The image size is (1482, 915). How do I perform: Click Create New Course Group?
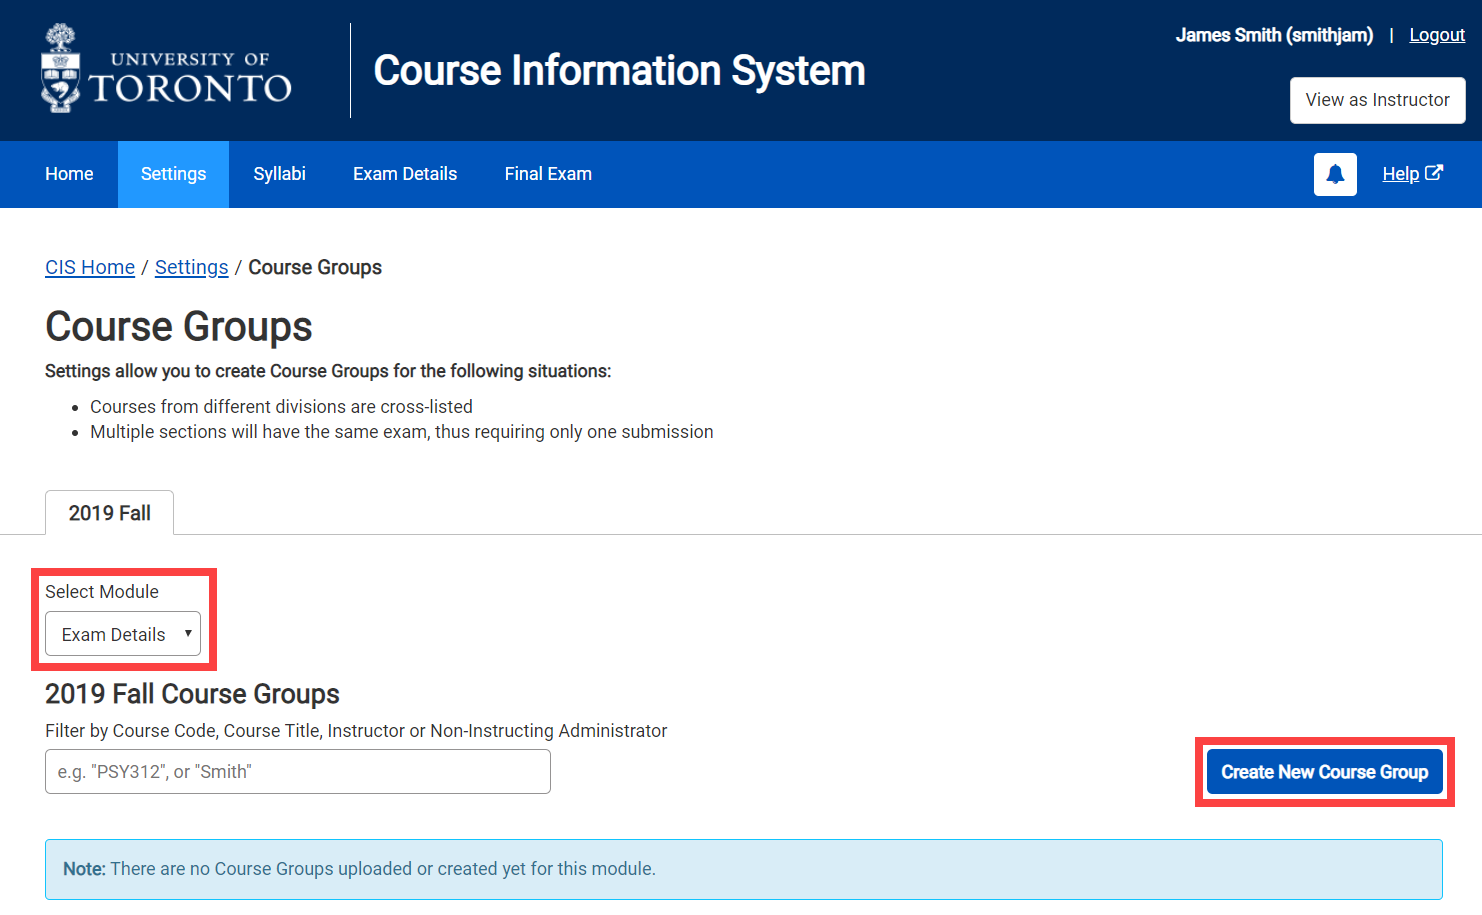pos(1324,771)
